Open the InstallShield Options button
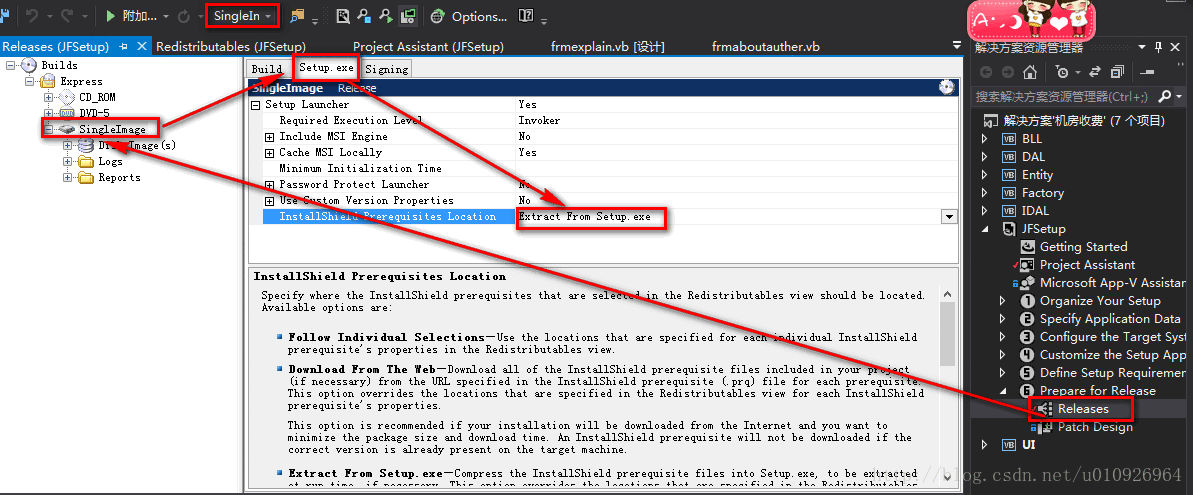Viewport: 1193px width, 495px height. [x=479, y=16]
